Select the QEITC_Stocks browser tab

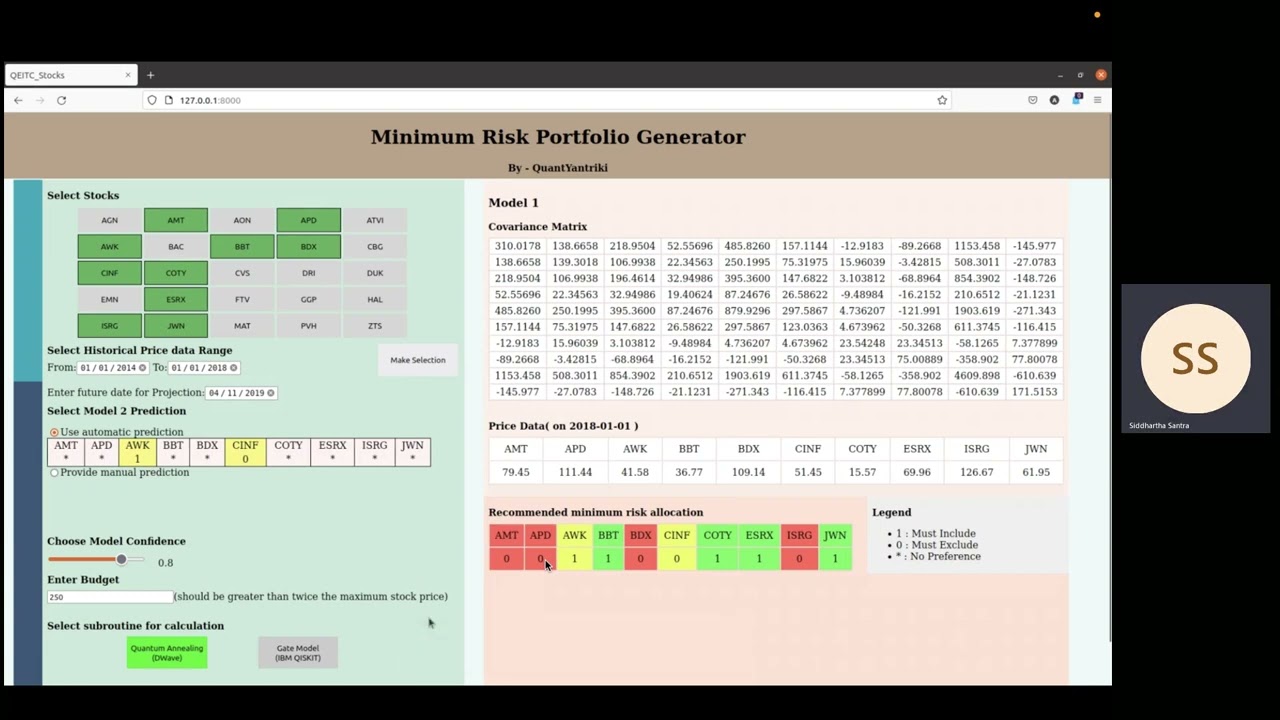[70, 75]
